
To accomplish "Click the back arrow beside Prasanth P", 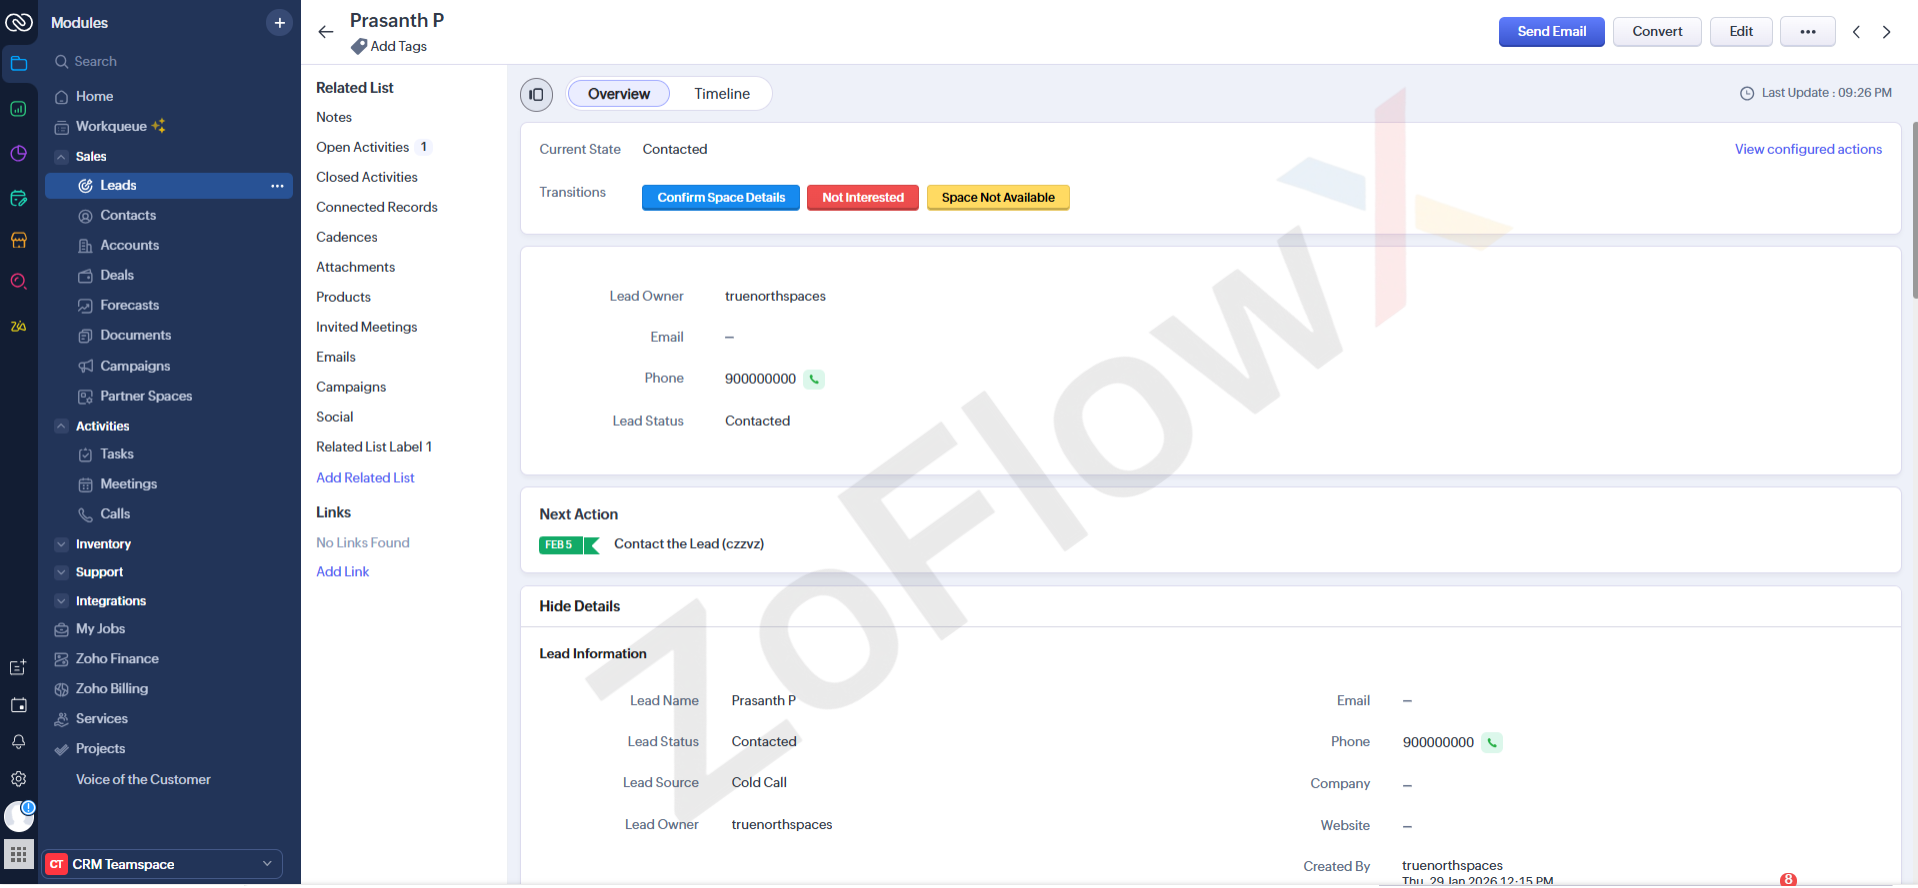I will pyautogui.click(x=325, y=32).
